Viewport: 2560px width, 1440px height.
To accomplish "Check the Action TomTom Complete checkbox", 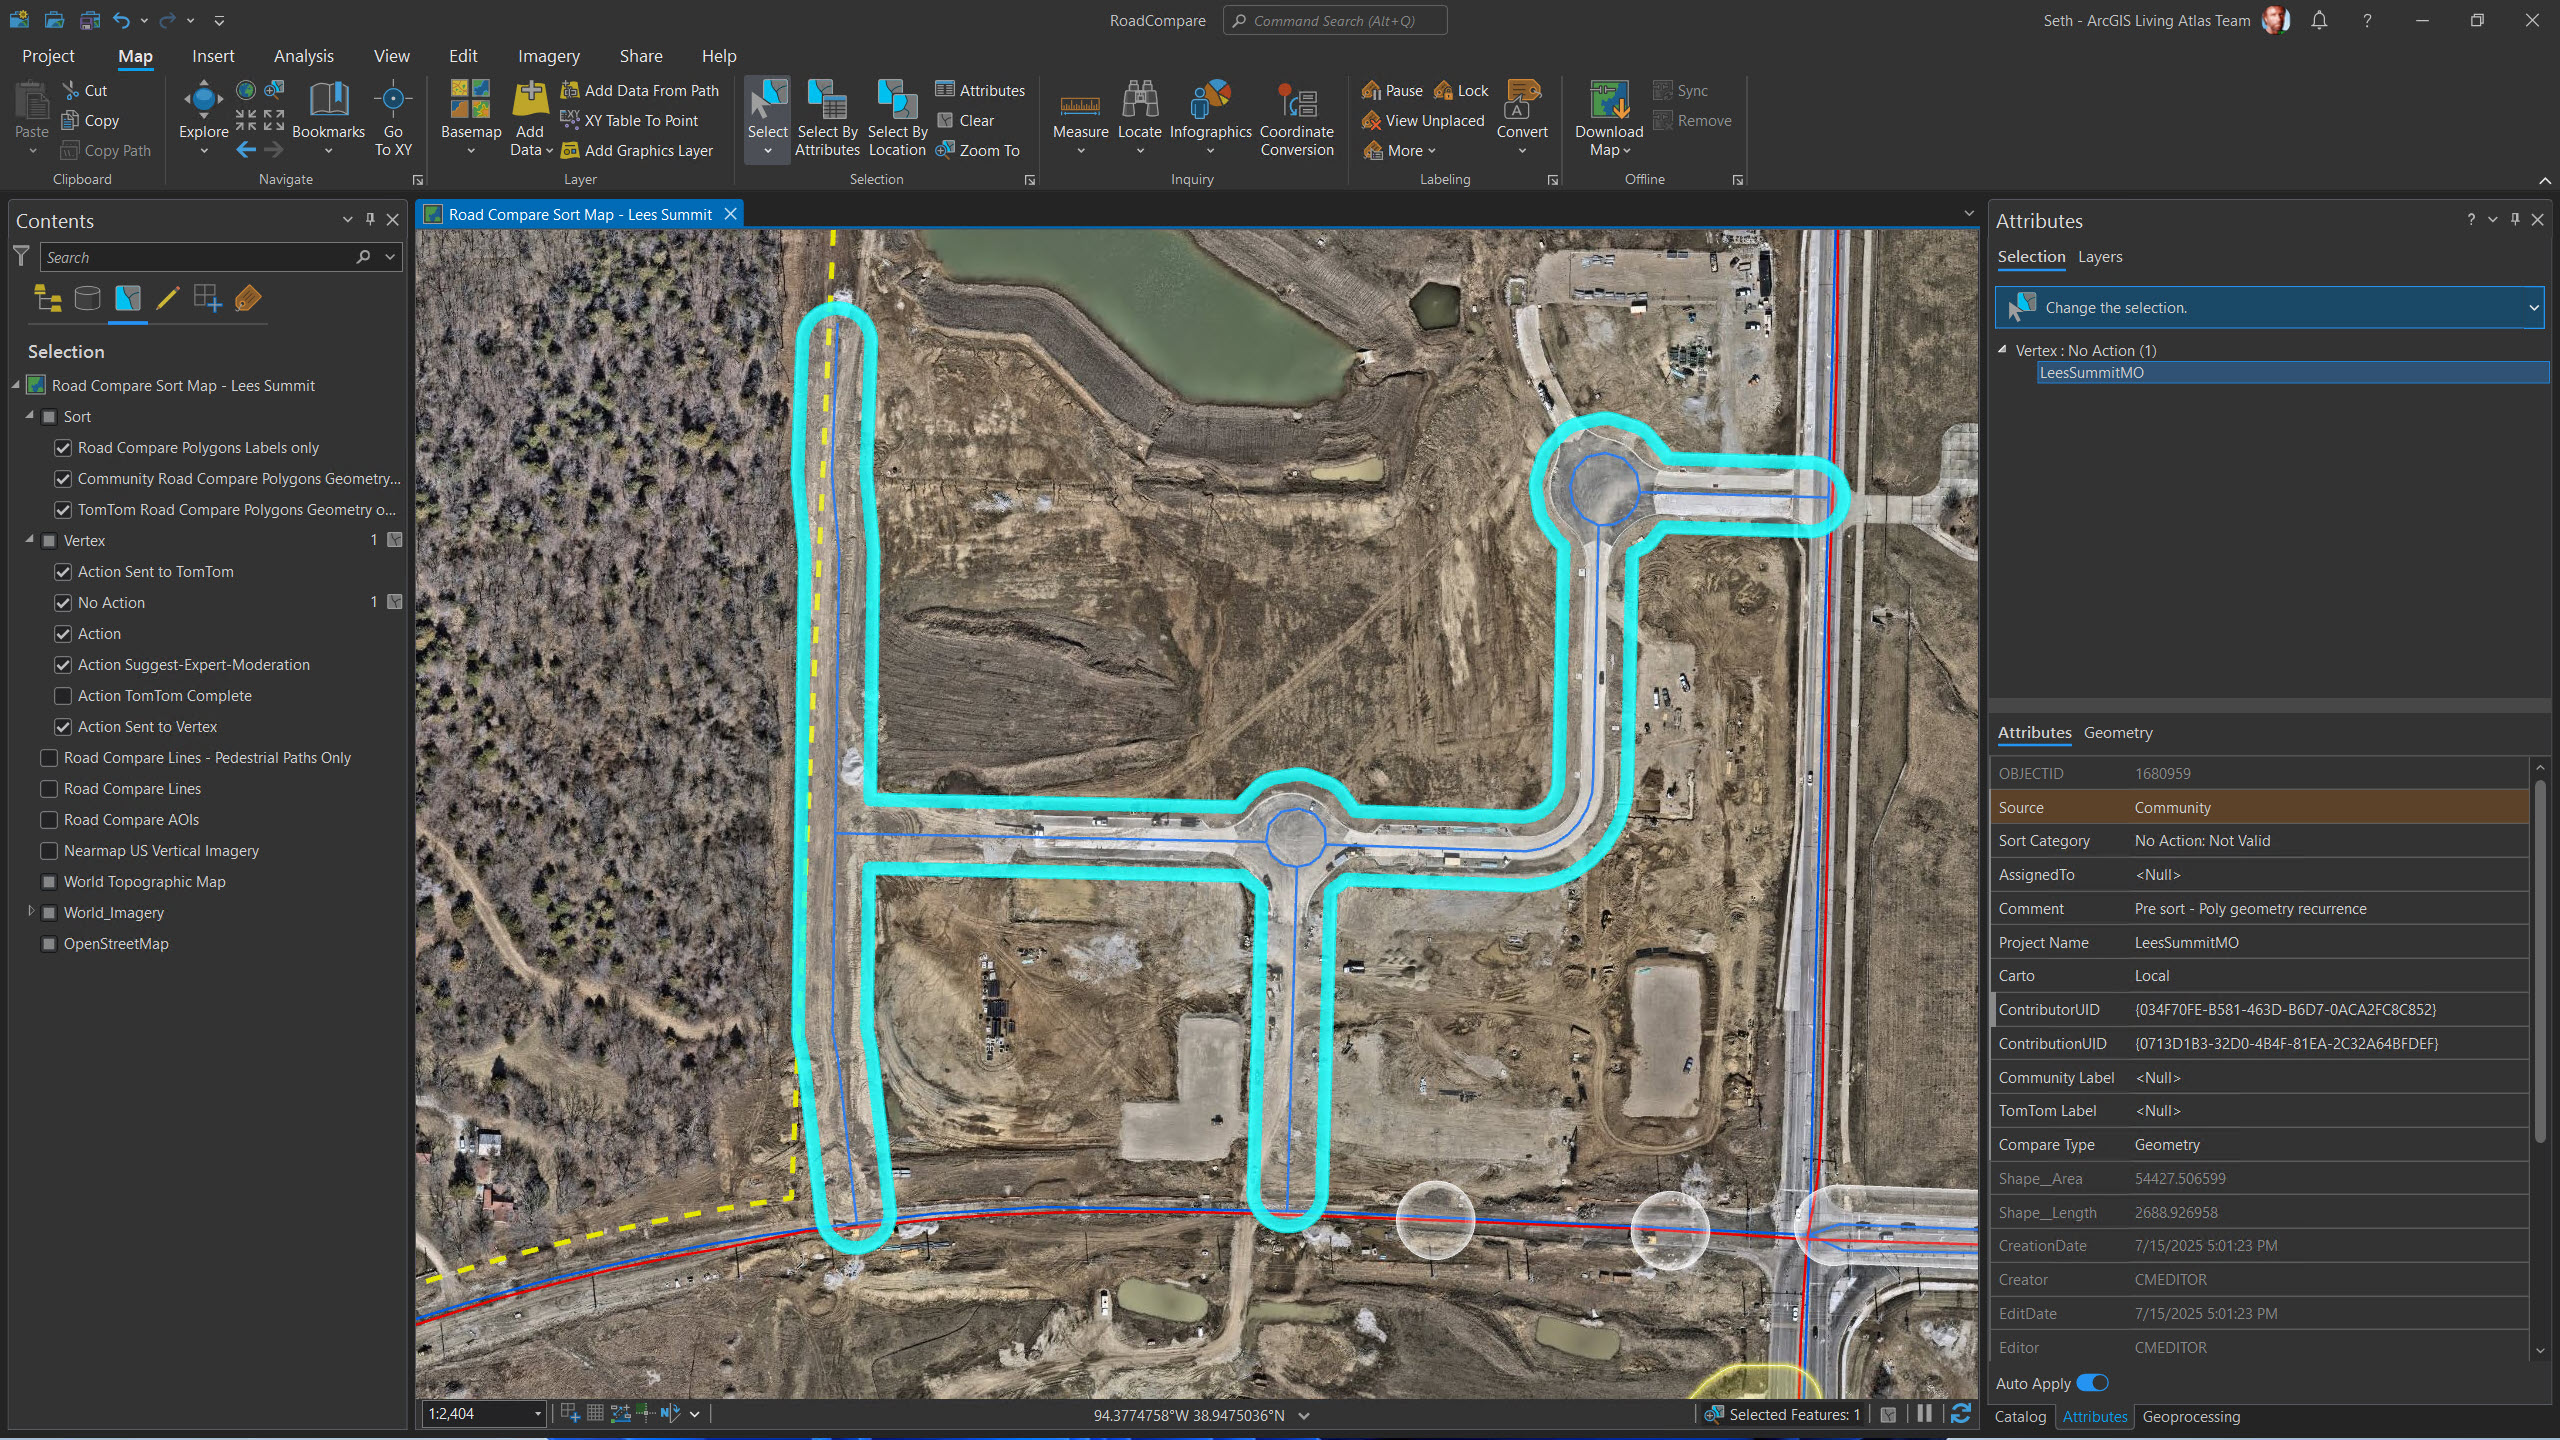I will [x=63, y=696].
